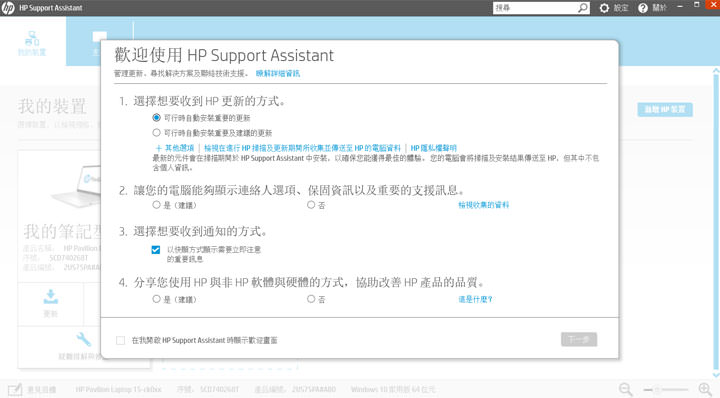720x398 pixels.
Task: Select automatic install of important and recommended updates
Action: [156, 132]
